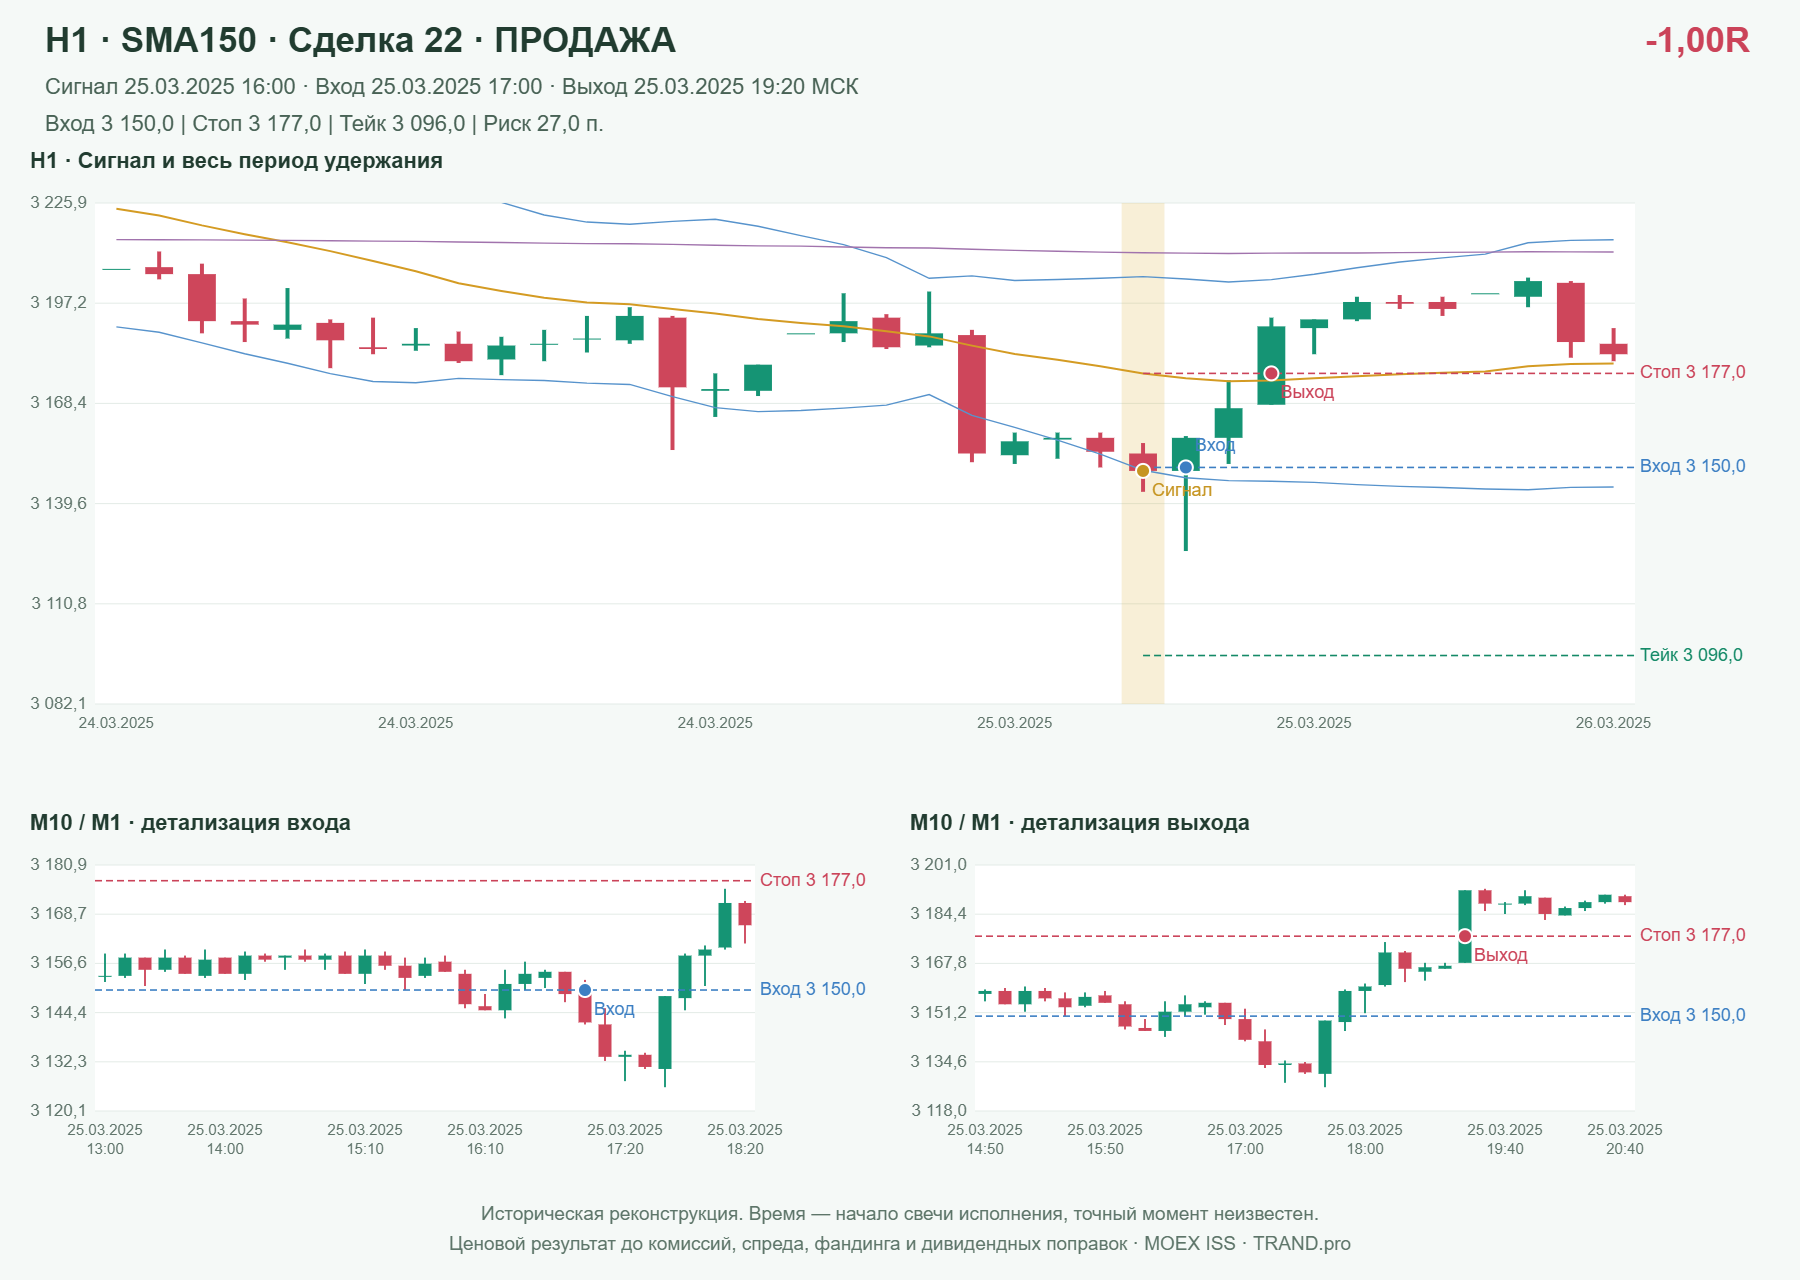Click the 3 180,9 label on entry chart axis
Screen dimensions: 1800x1280
(59, 865)
